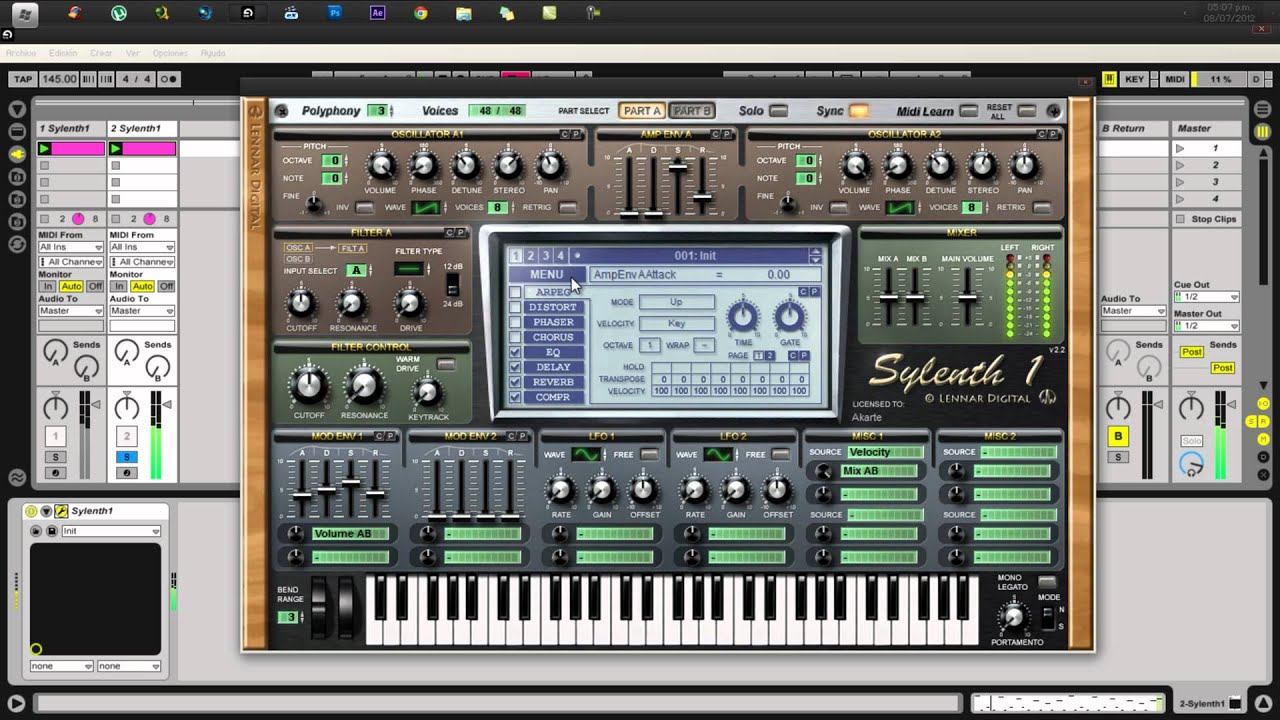Enable the ARPEG effect checkbox

pyautogui.click(x=515, y=292)
